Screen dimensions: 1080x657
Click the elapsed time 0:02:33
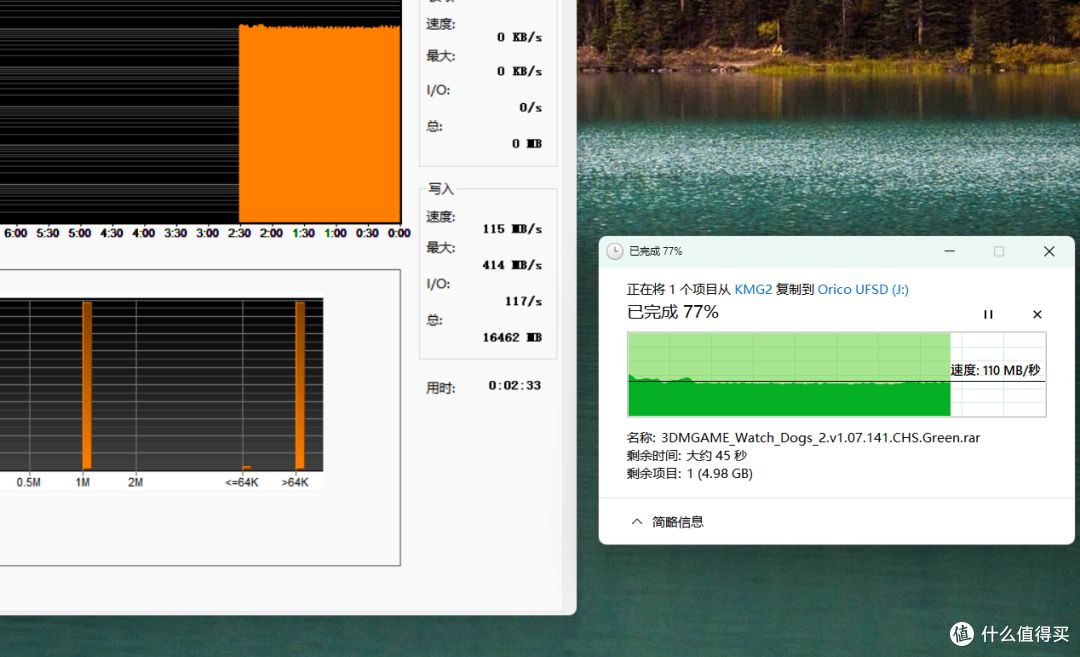(515, 385)
